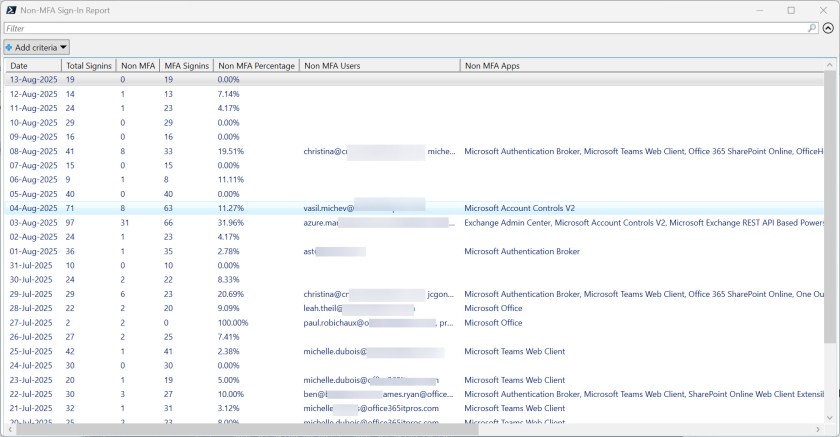Sort by the Total Signins column header
Screen dimensions: 840x437
click(x=89, y=66)
